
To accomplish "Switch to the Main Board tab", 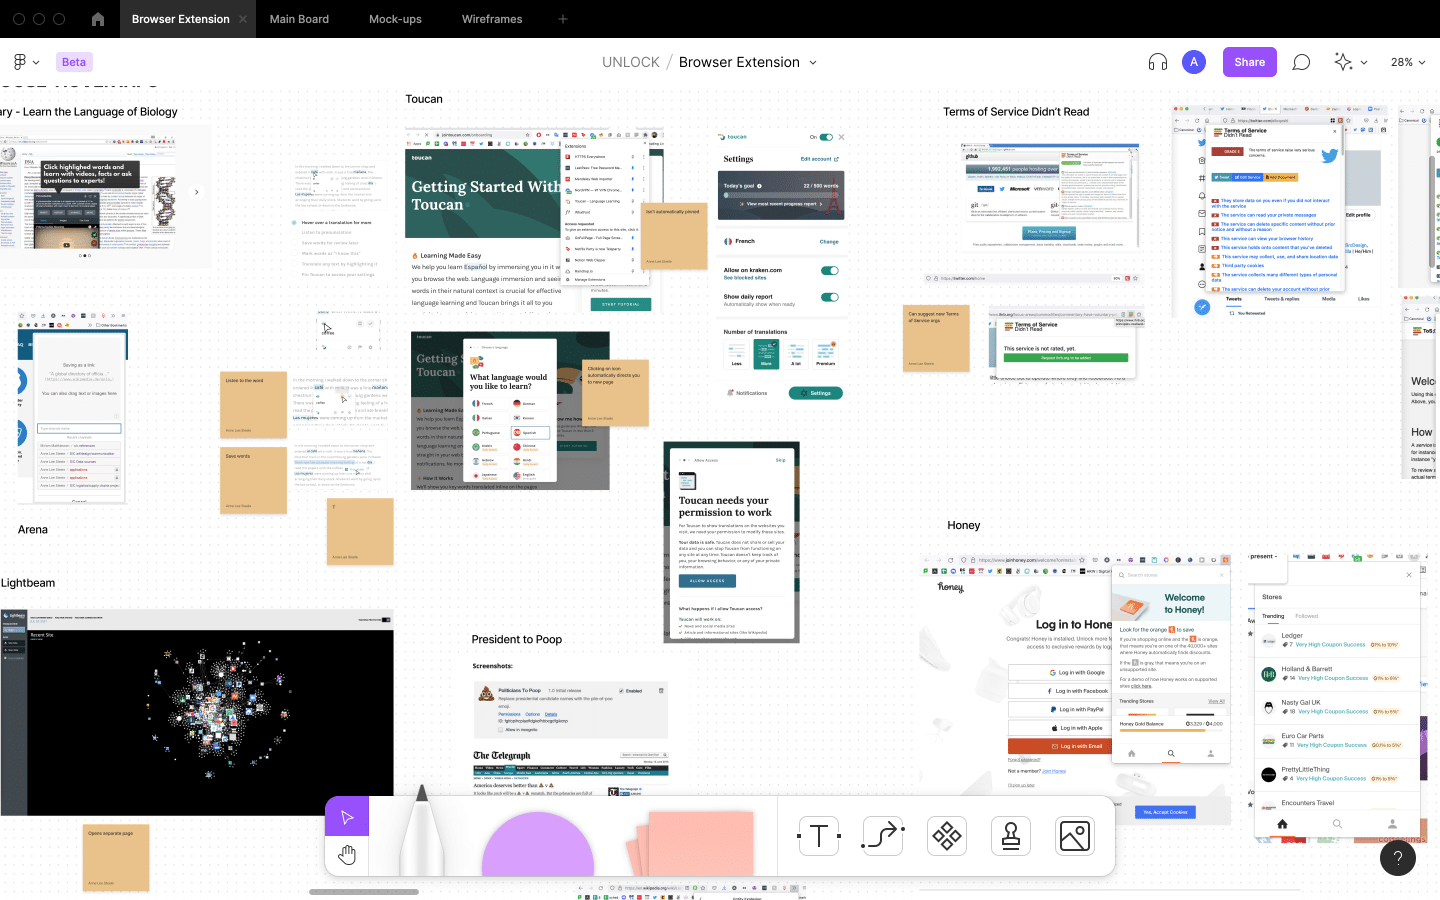I will click(299, 19).
